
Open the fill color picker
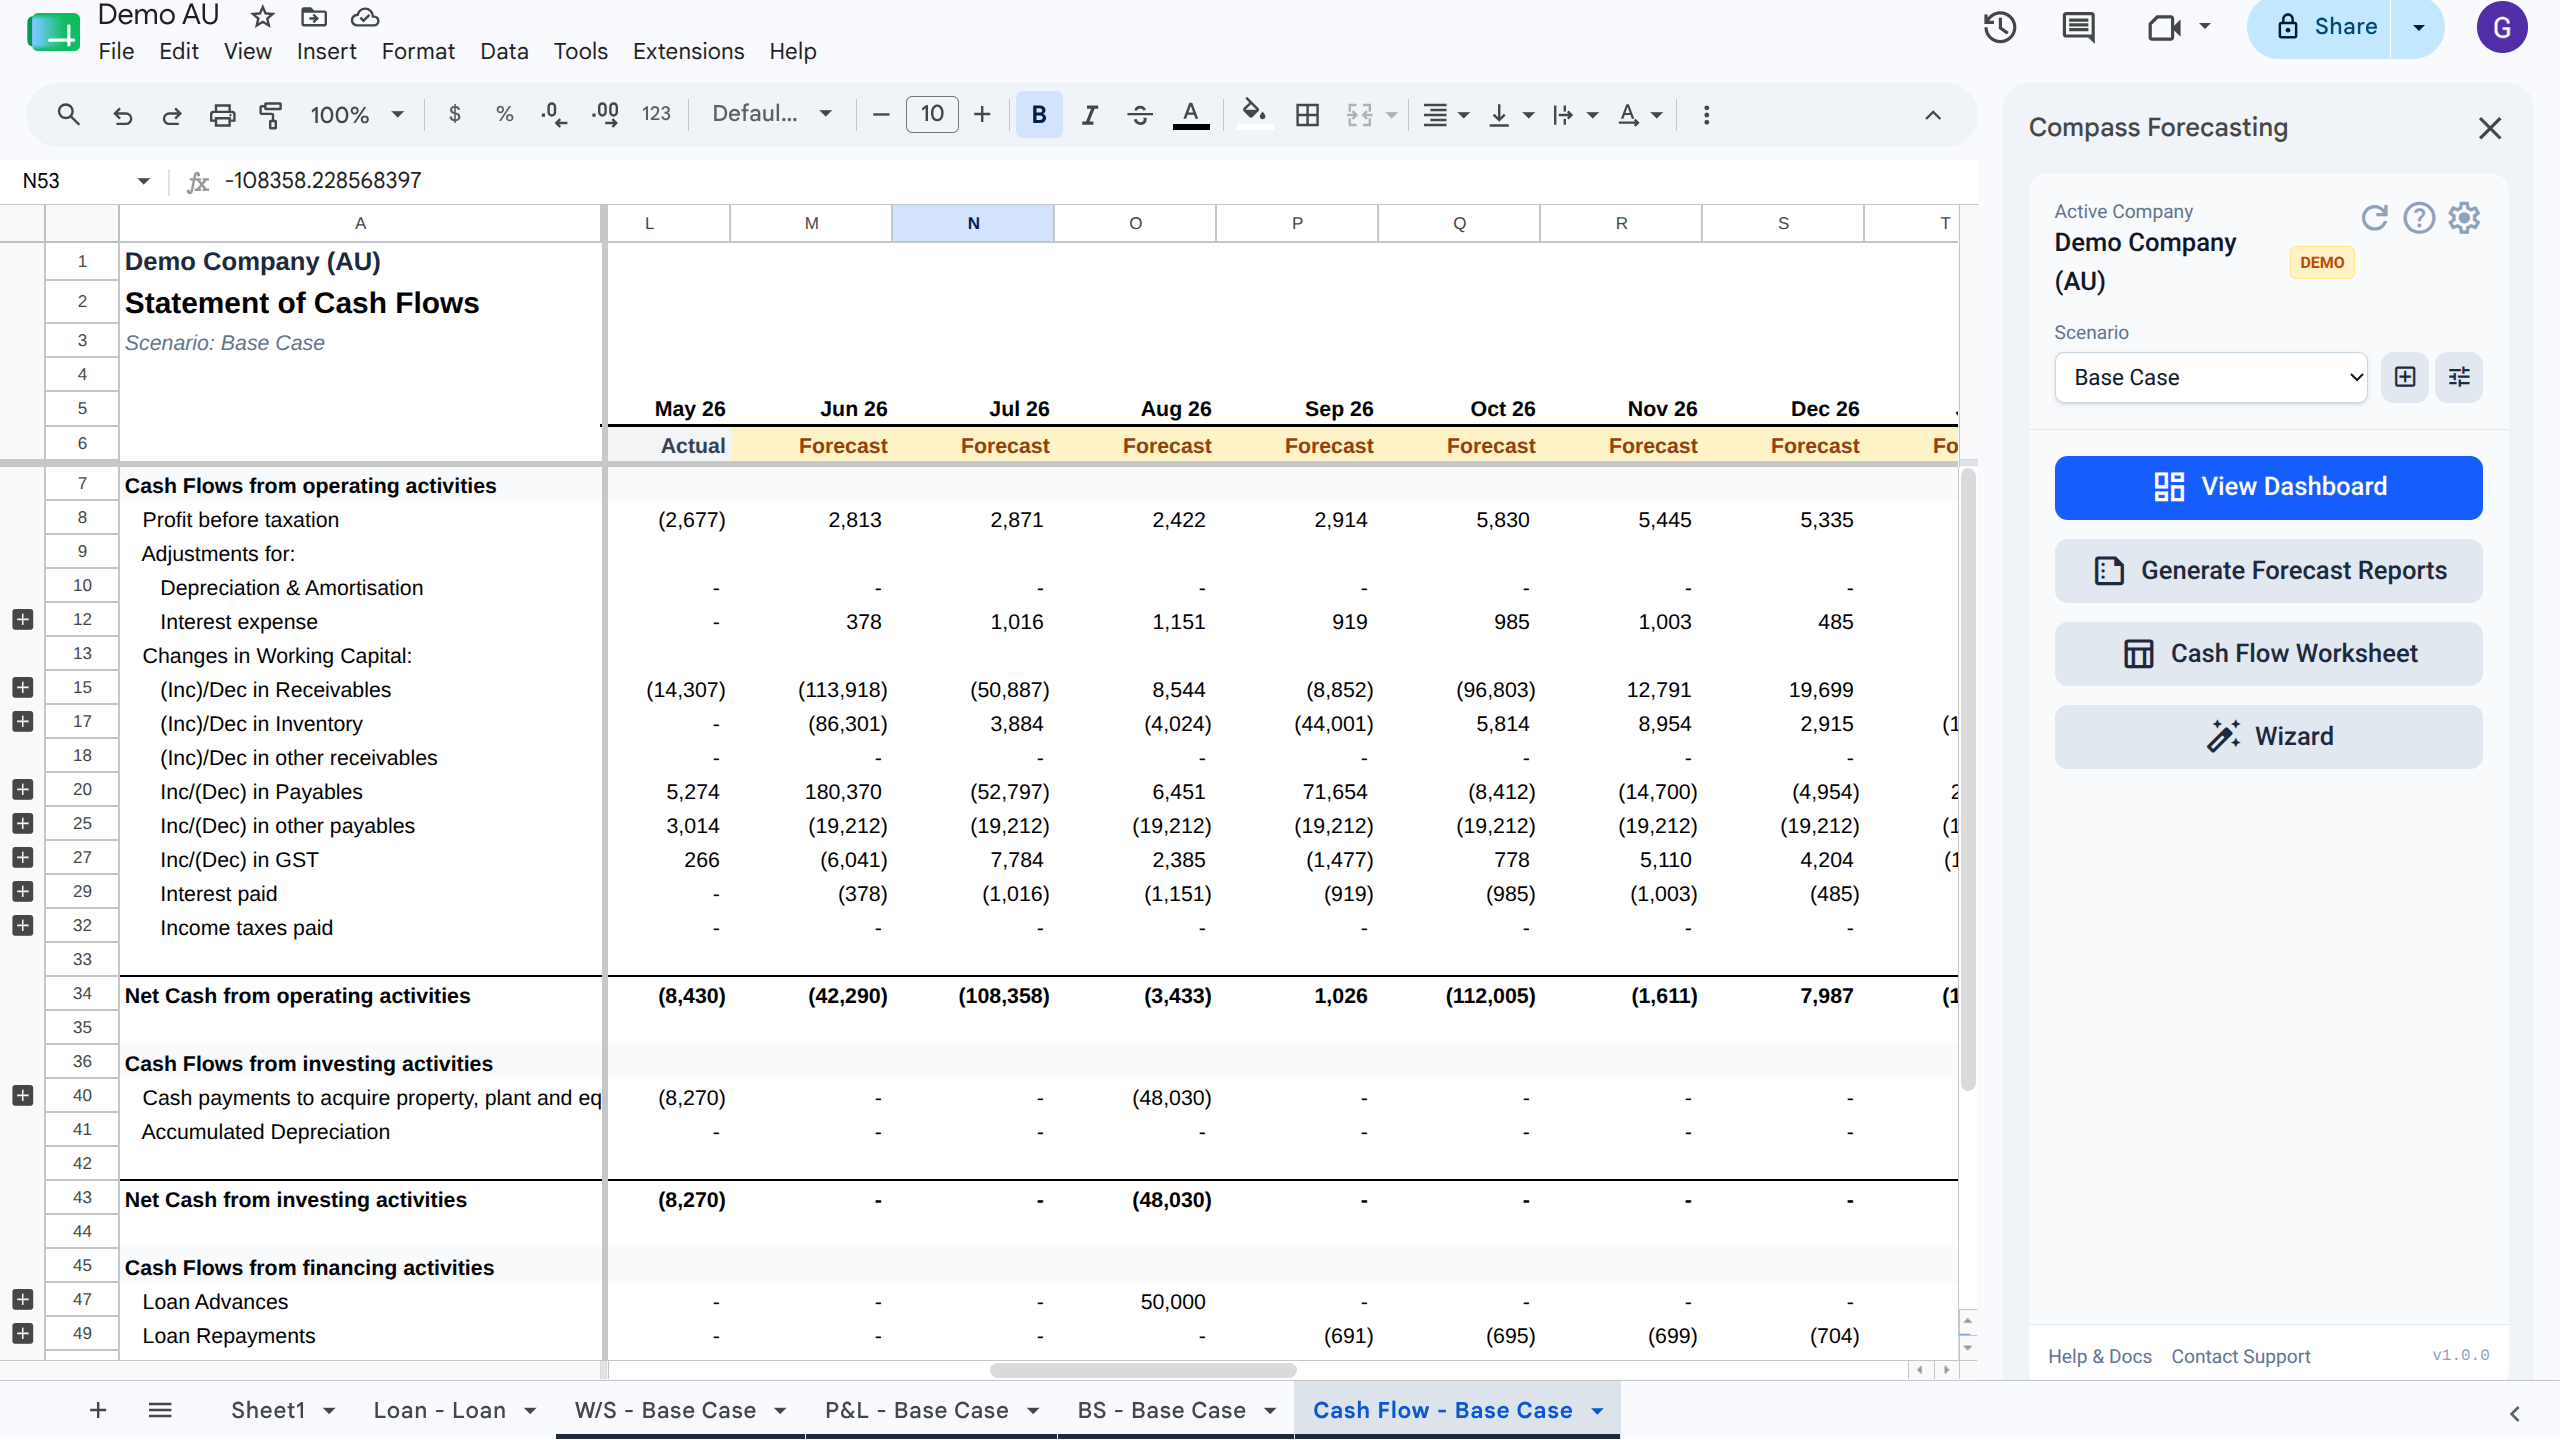(1254, 115)
